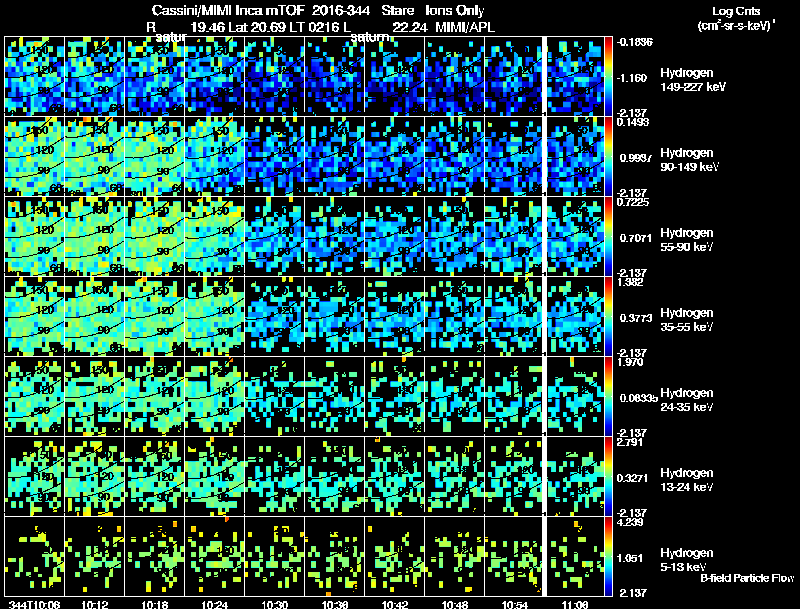
Task: Click the 0.1493 color scale value
Action: pos(633,122)
